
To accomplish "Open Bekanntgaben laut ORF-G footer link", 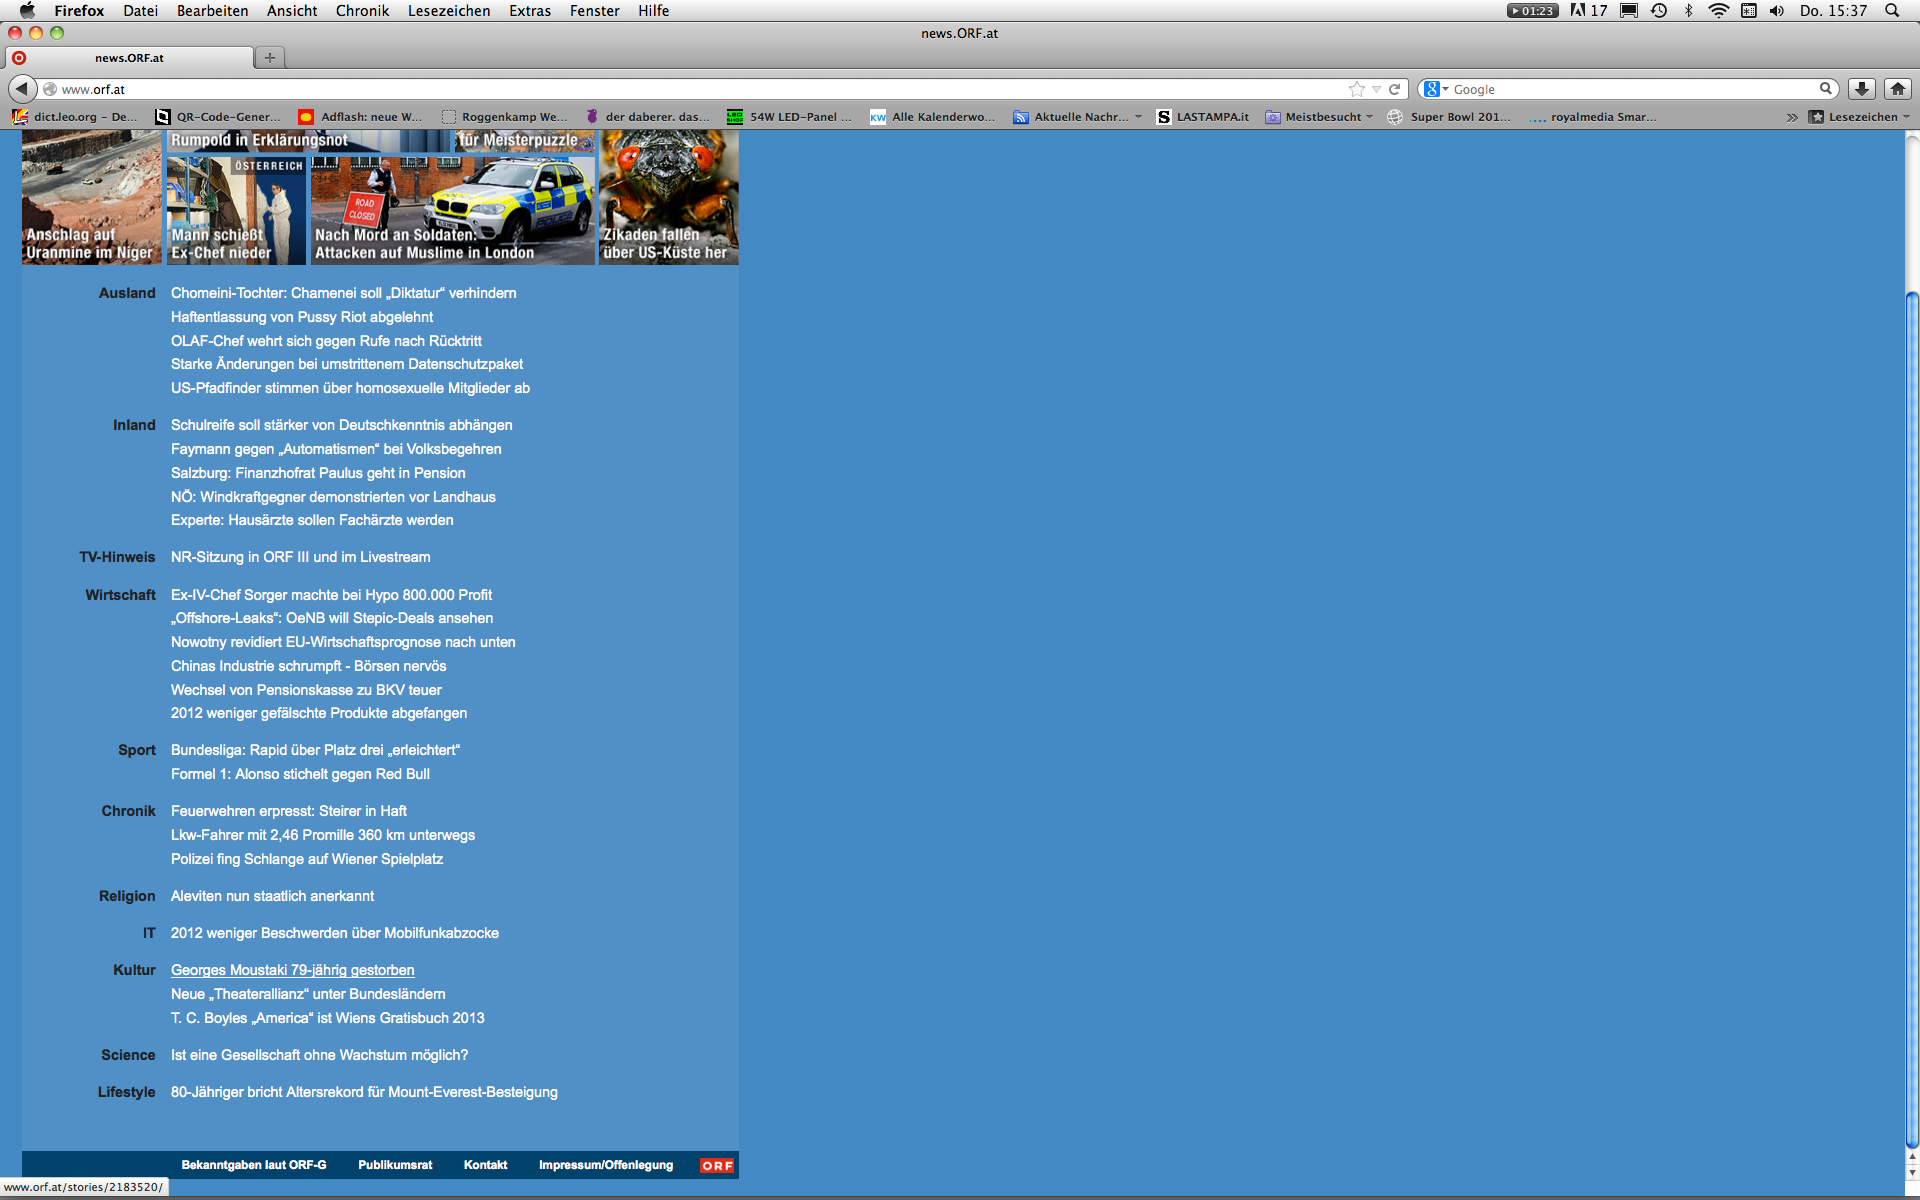I will coord(254,1165).
